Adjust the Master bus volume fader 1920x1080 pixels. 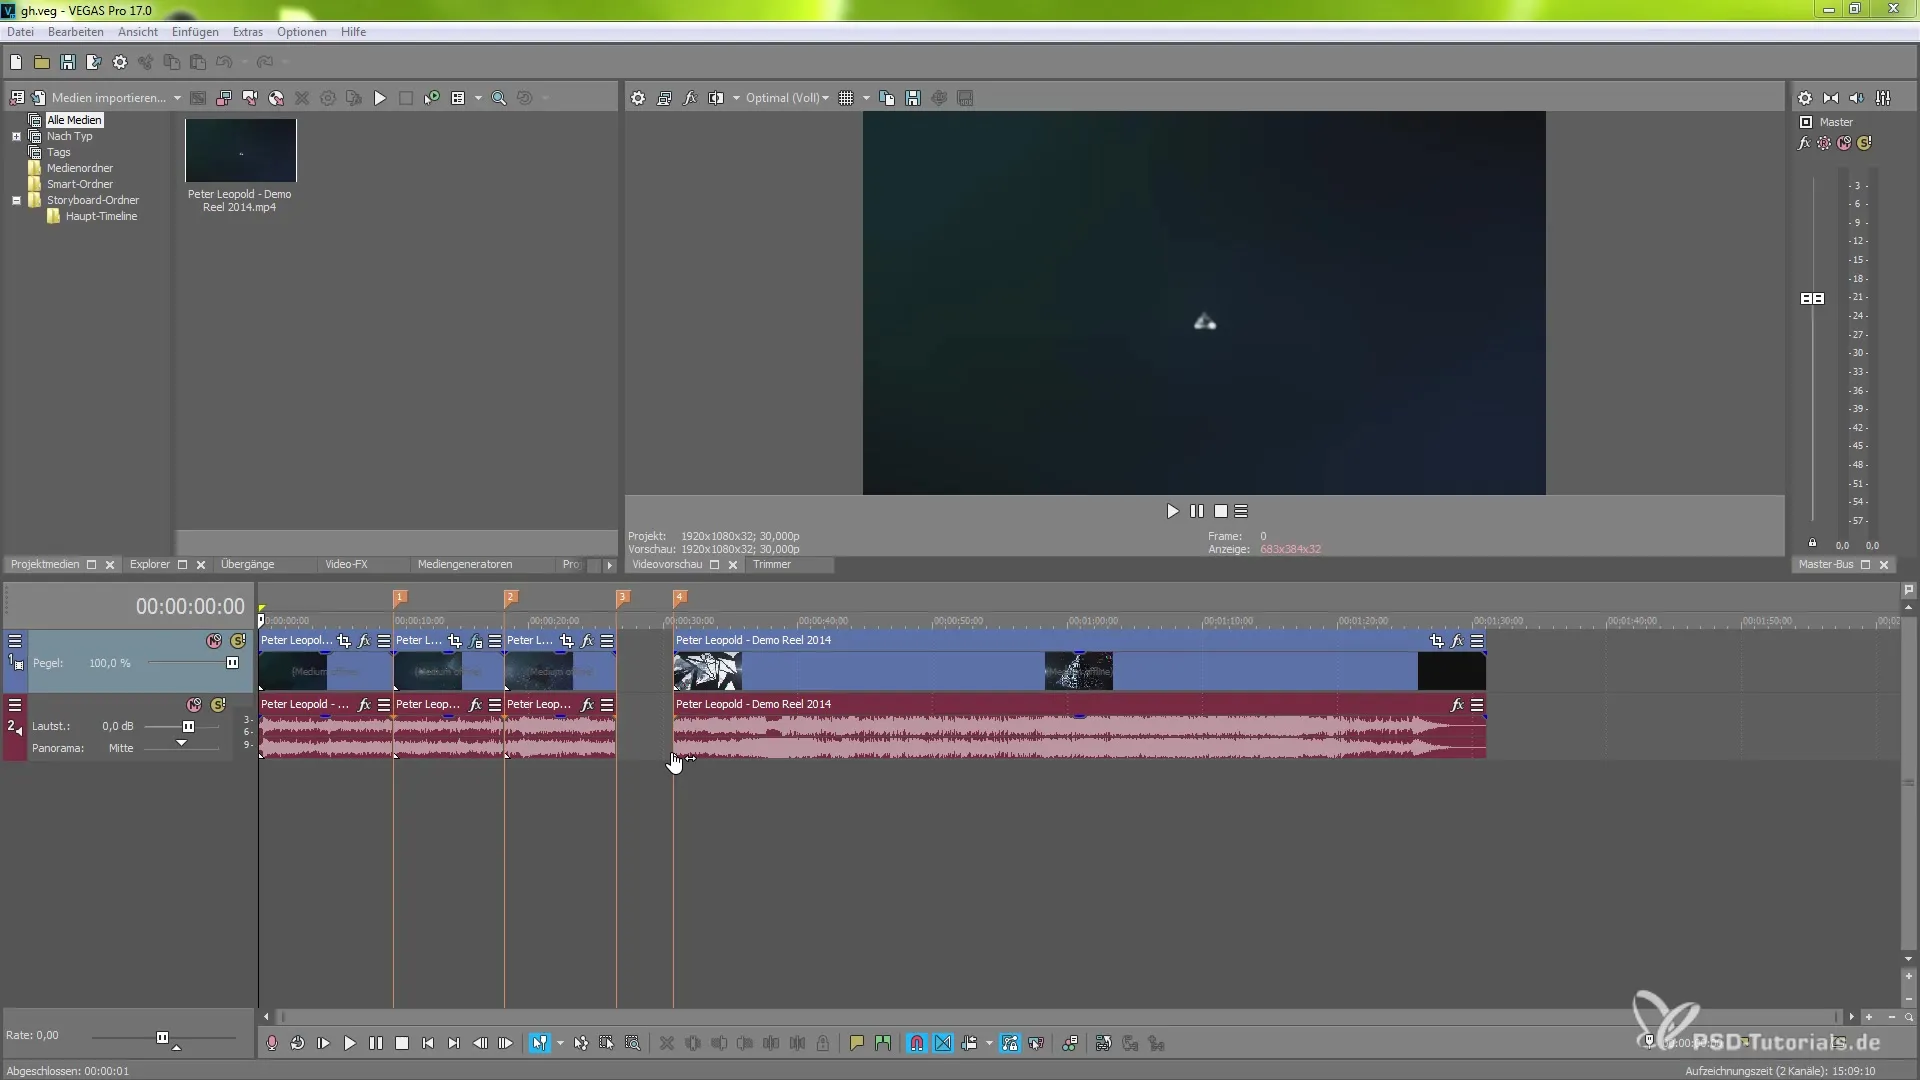(1812, 298)
